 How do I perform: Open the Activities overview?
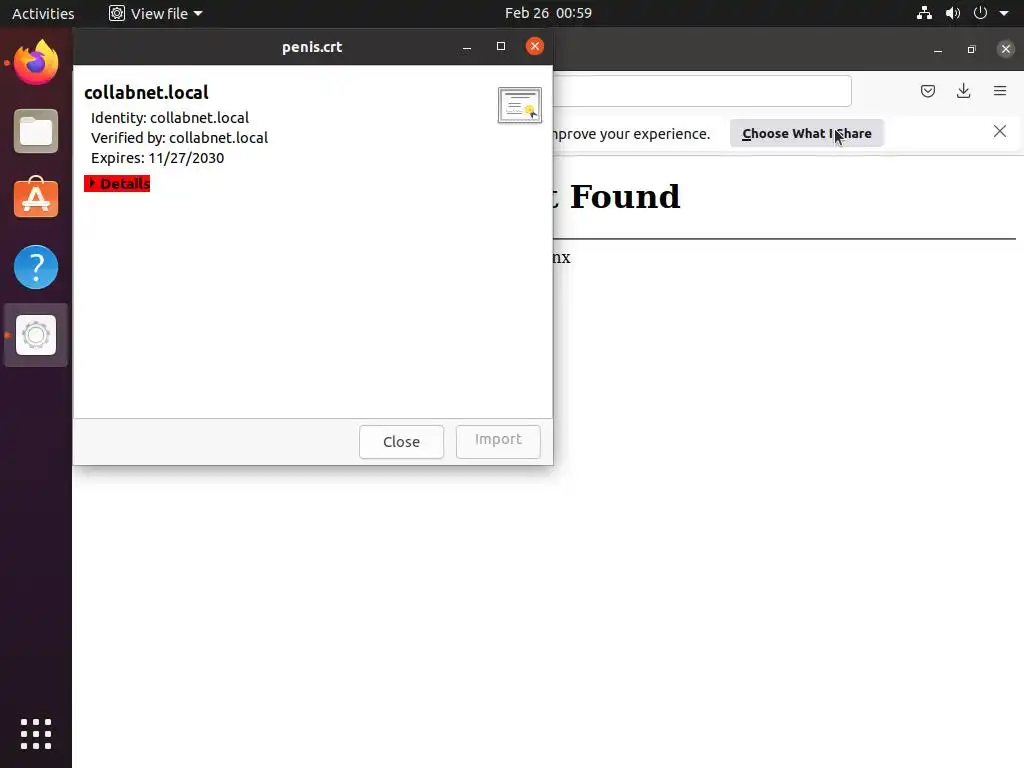point(43,13)
